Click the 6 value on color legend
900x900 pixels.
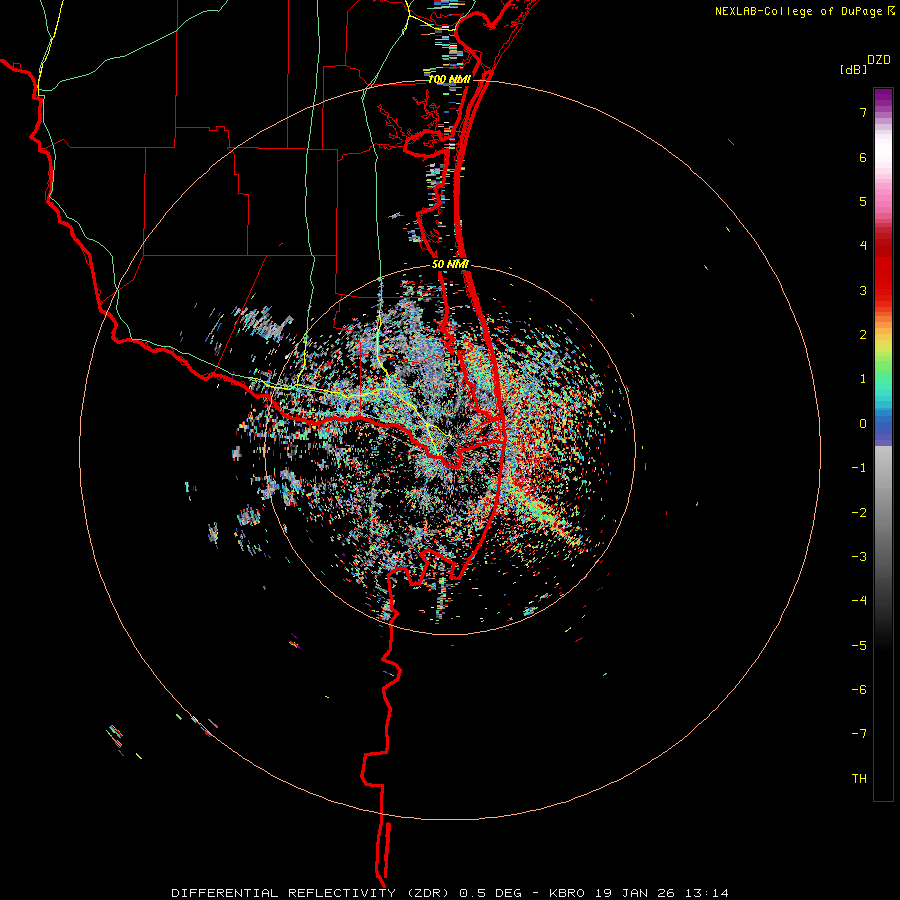coord(863,157)
